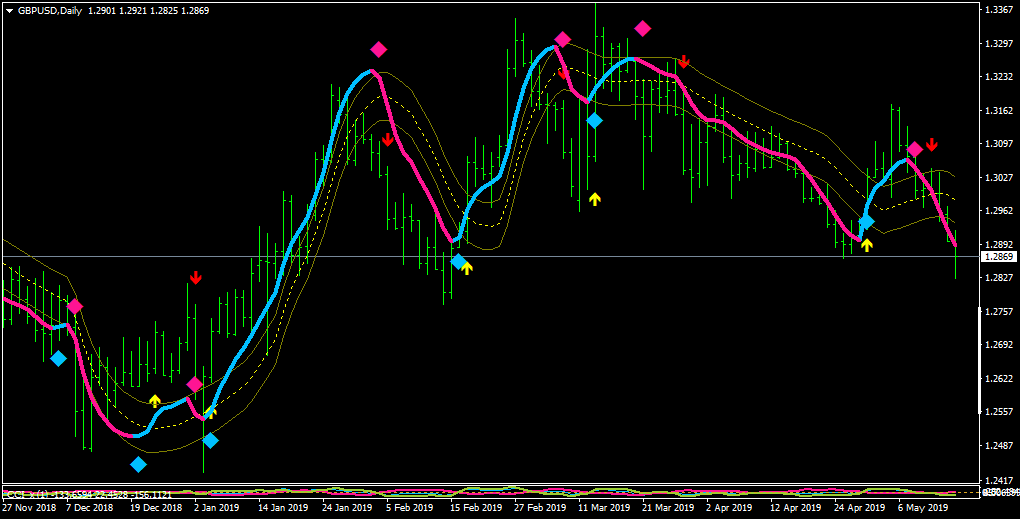Click the 1.2892 price scale label
The width and height of the screenshot is (1020, 519).
pos(997,245)
